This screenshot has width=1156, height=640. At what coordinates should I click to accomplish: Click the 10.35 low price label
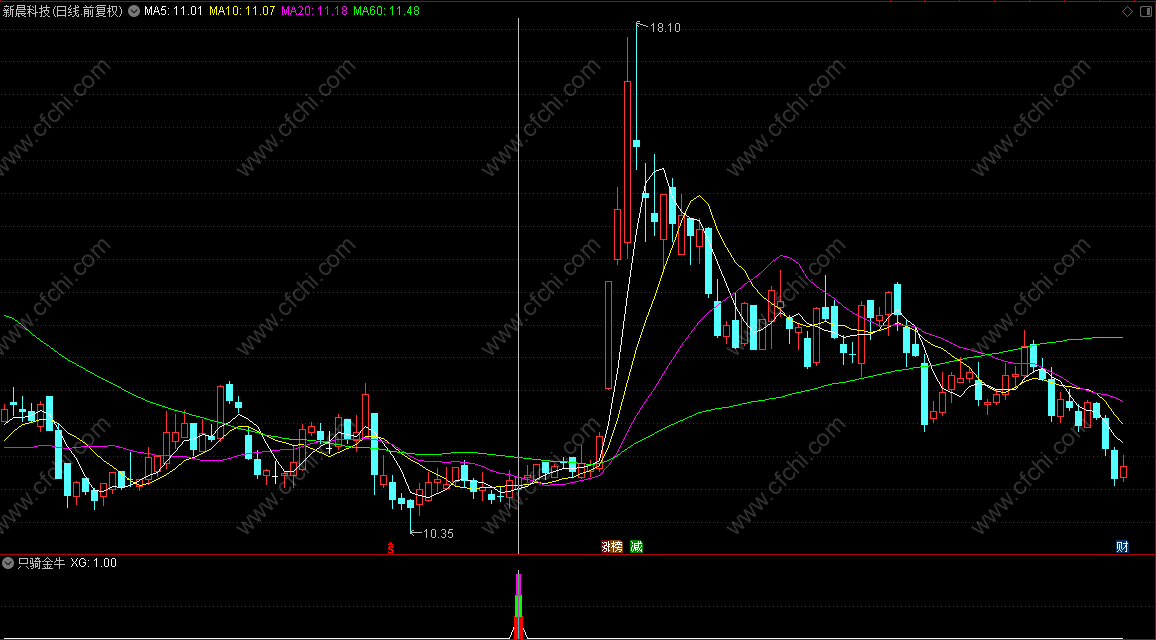click(x=438, y=534)
